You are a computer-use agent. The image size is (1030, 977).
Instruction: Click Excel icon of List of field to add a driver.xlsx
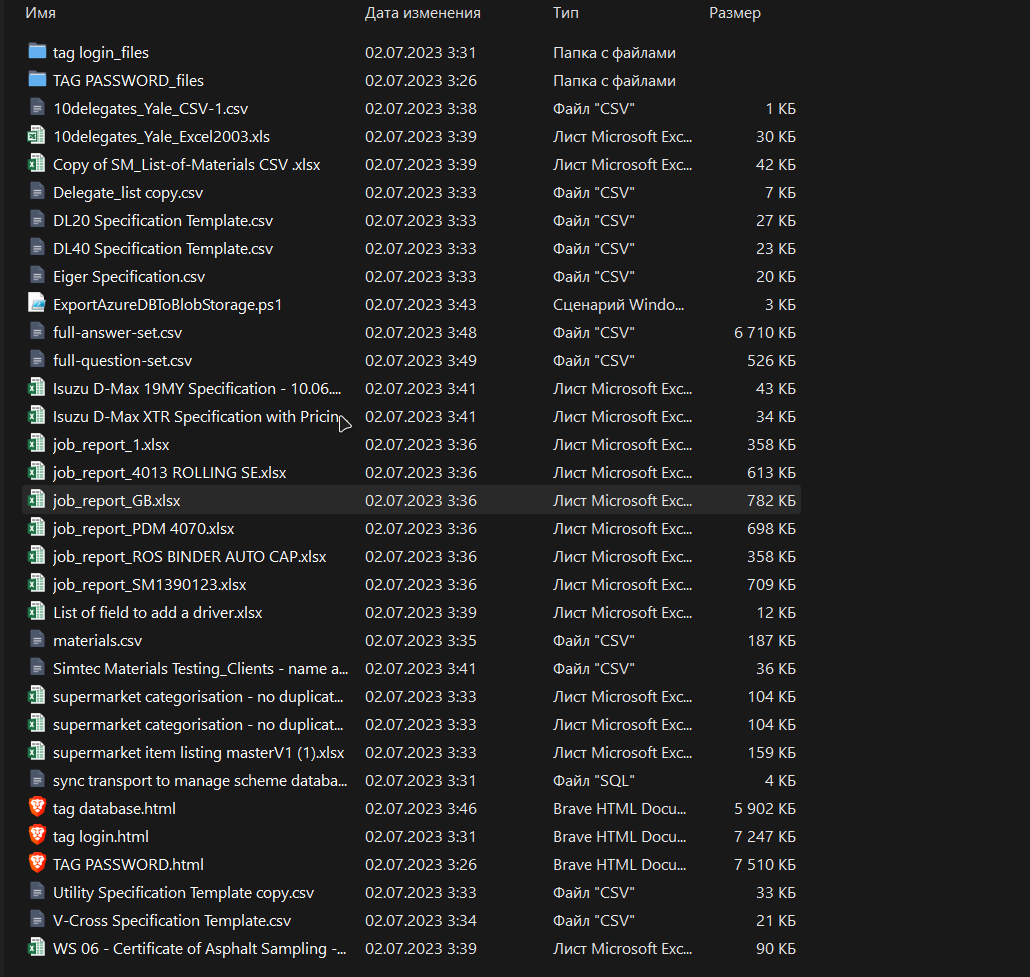coord(37,612)
